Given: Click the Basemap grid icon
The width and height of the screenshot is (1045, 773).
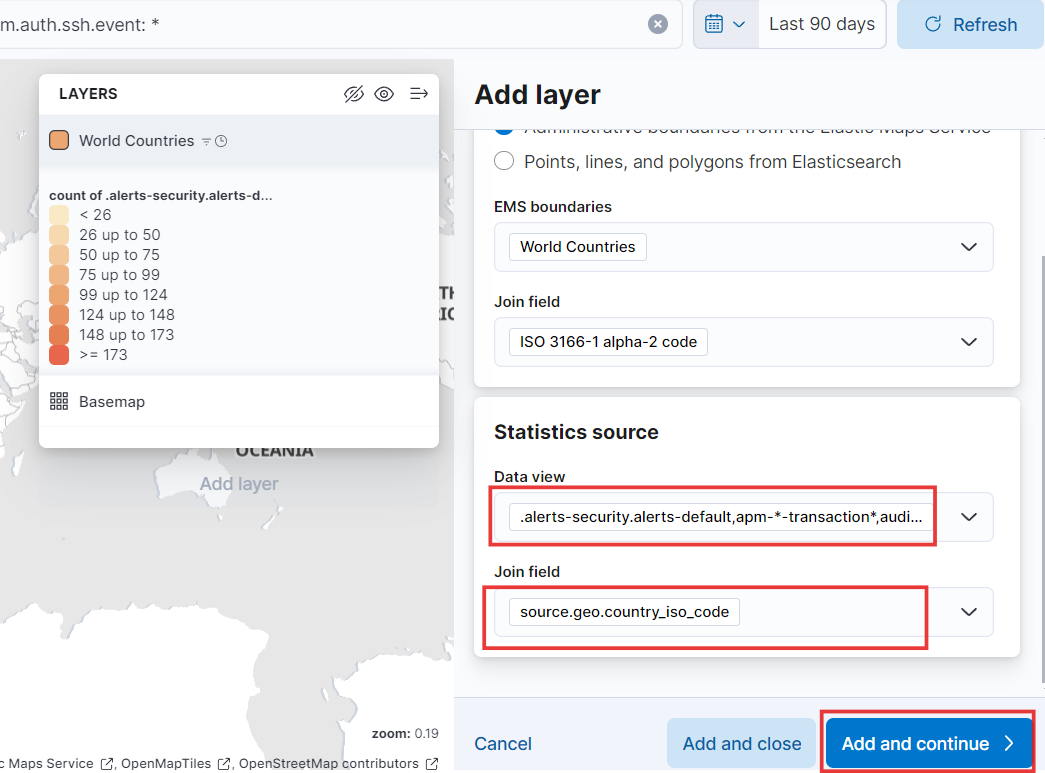Looking at the screenshot, I should [x=59, y=401].
